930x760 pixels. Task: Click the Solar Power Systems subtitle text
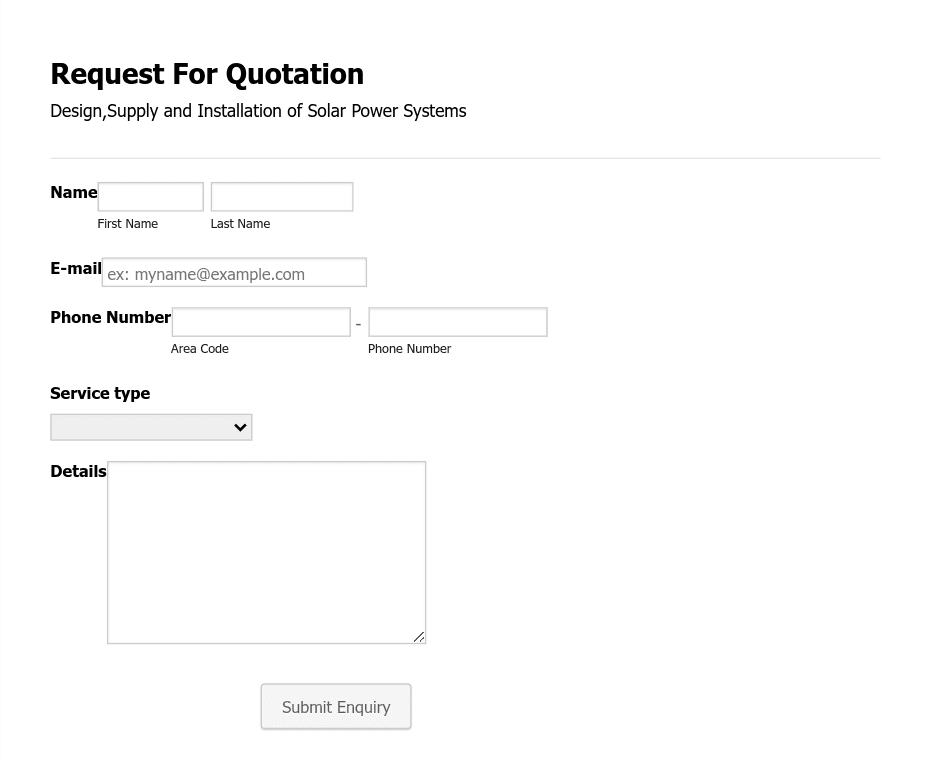pyautogui.click(x=258, y=111)
